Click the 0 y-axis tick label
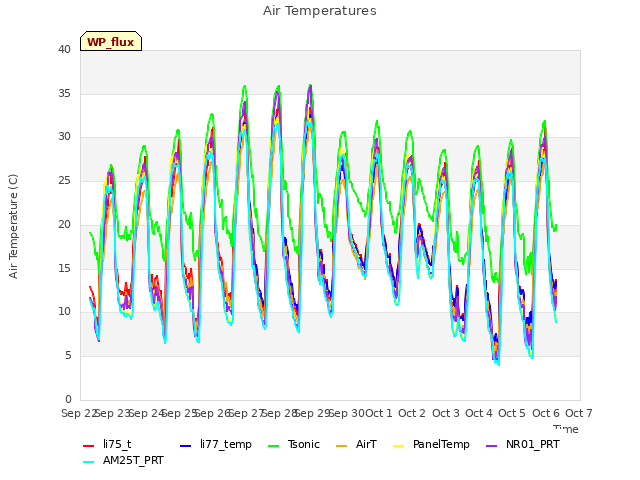The height and width of the screenshot is (480, 640). tap(68, 399)
